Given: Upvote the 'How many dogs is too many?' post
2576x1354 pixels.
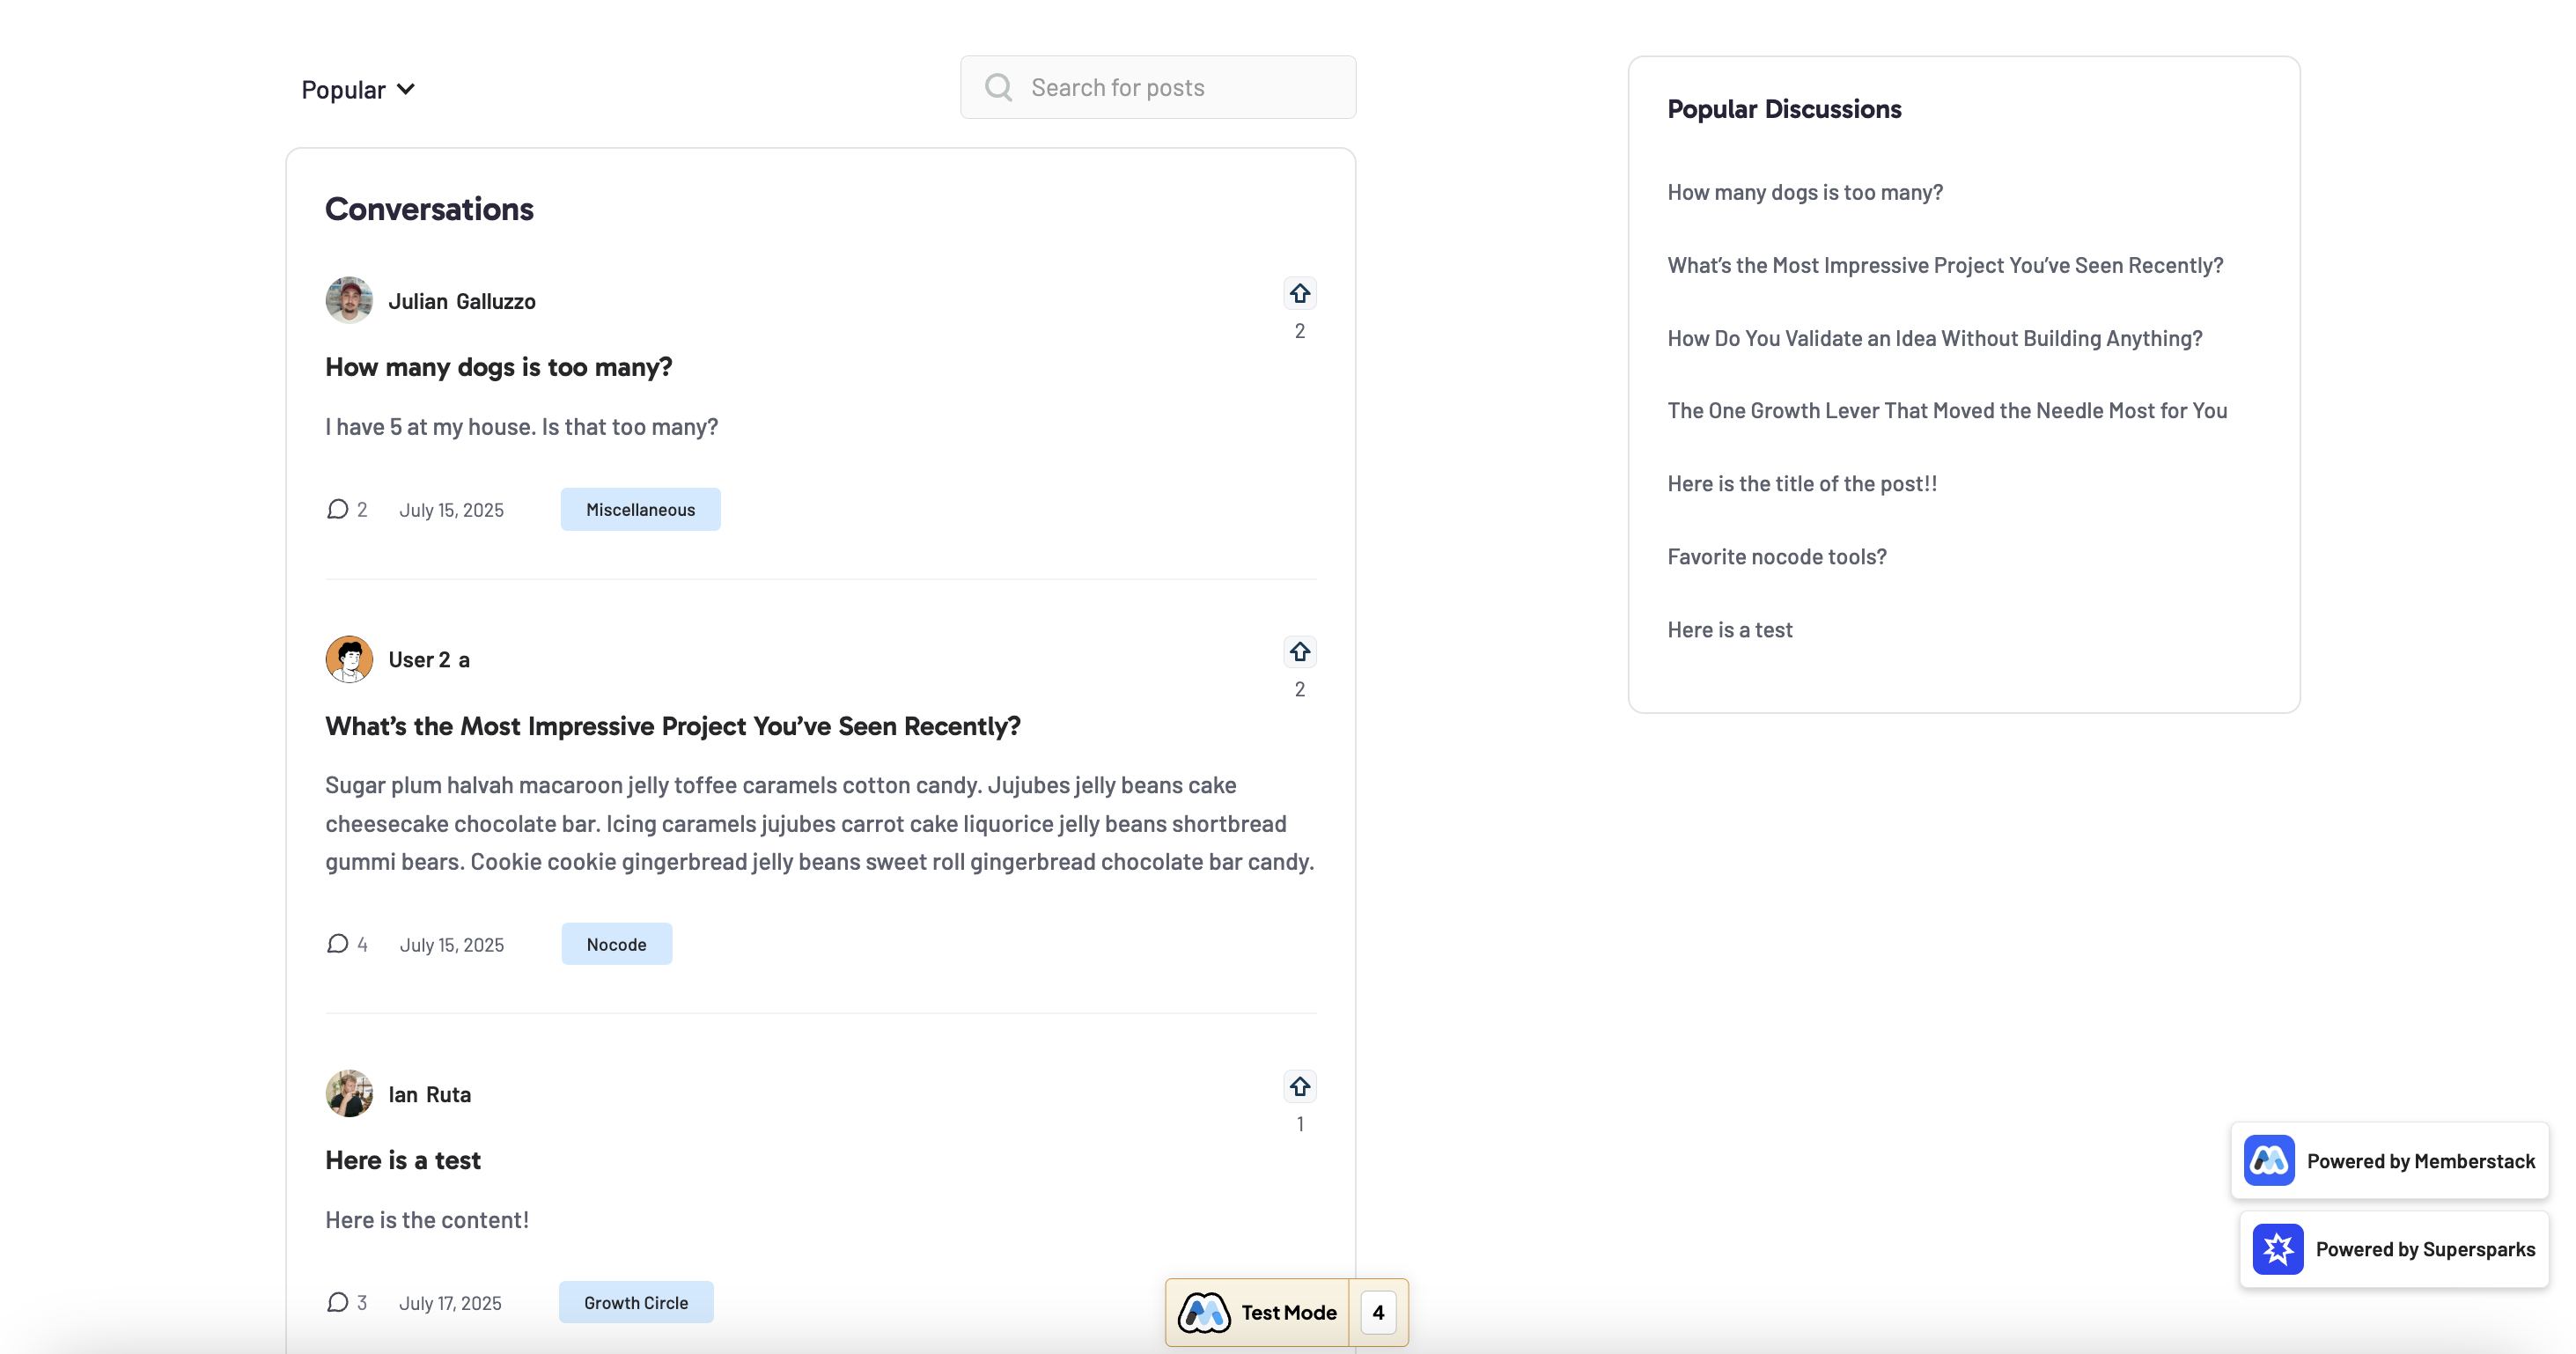Looking at the screenshot, I should [1299, 293].
